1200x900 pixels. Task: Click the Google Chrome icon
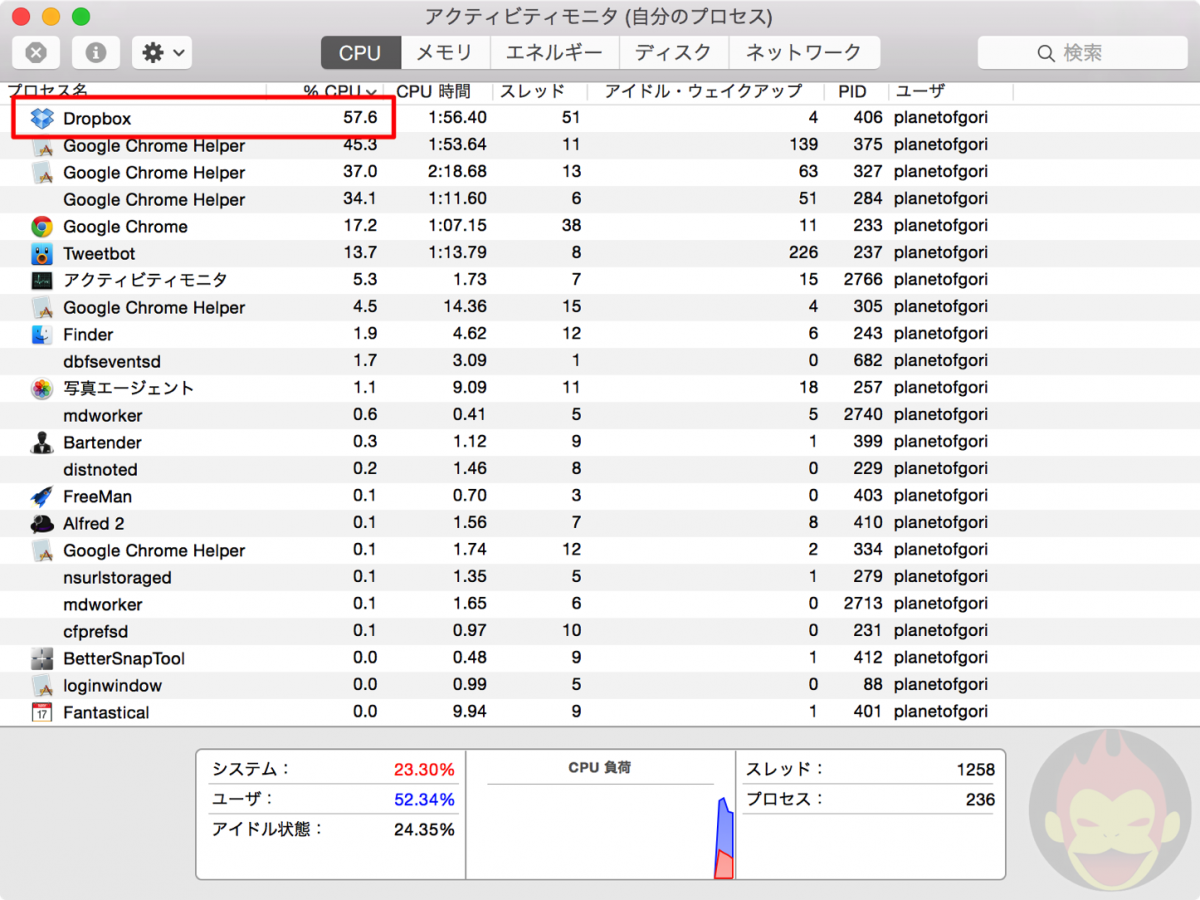coord(41,226)
